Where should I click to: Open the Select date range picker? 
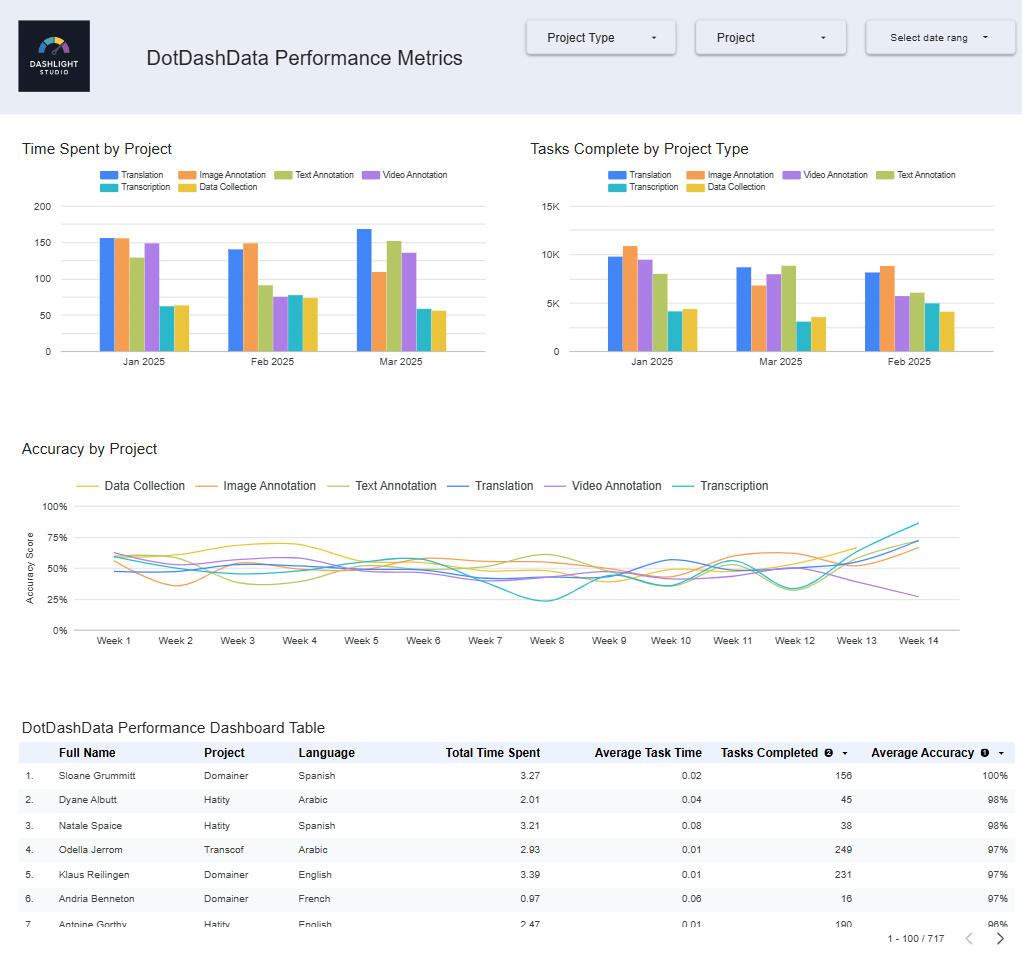(940, 38)
